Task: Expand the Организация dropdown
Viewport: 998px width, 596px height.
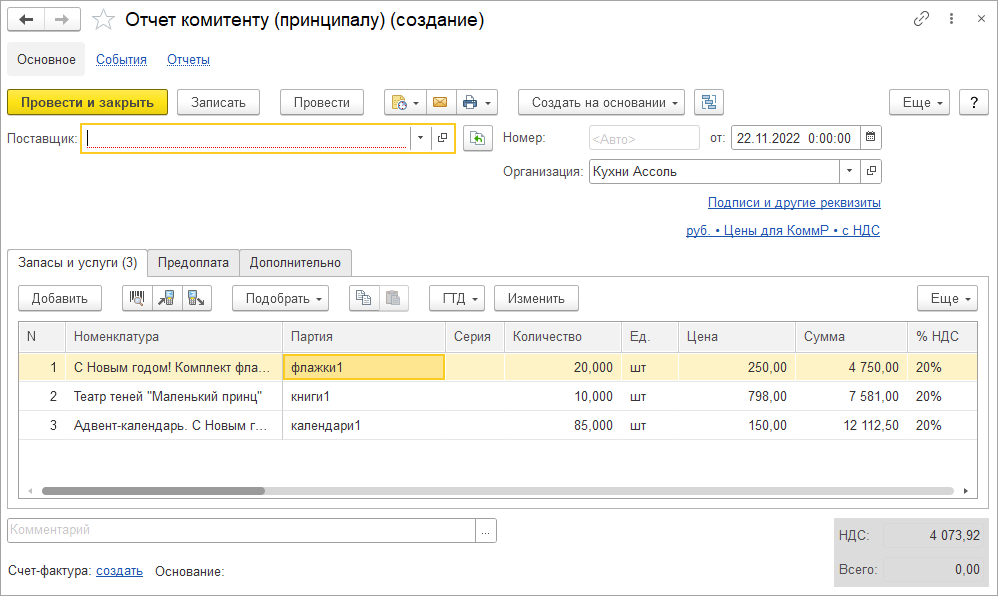Action: pos(849,171)
